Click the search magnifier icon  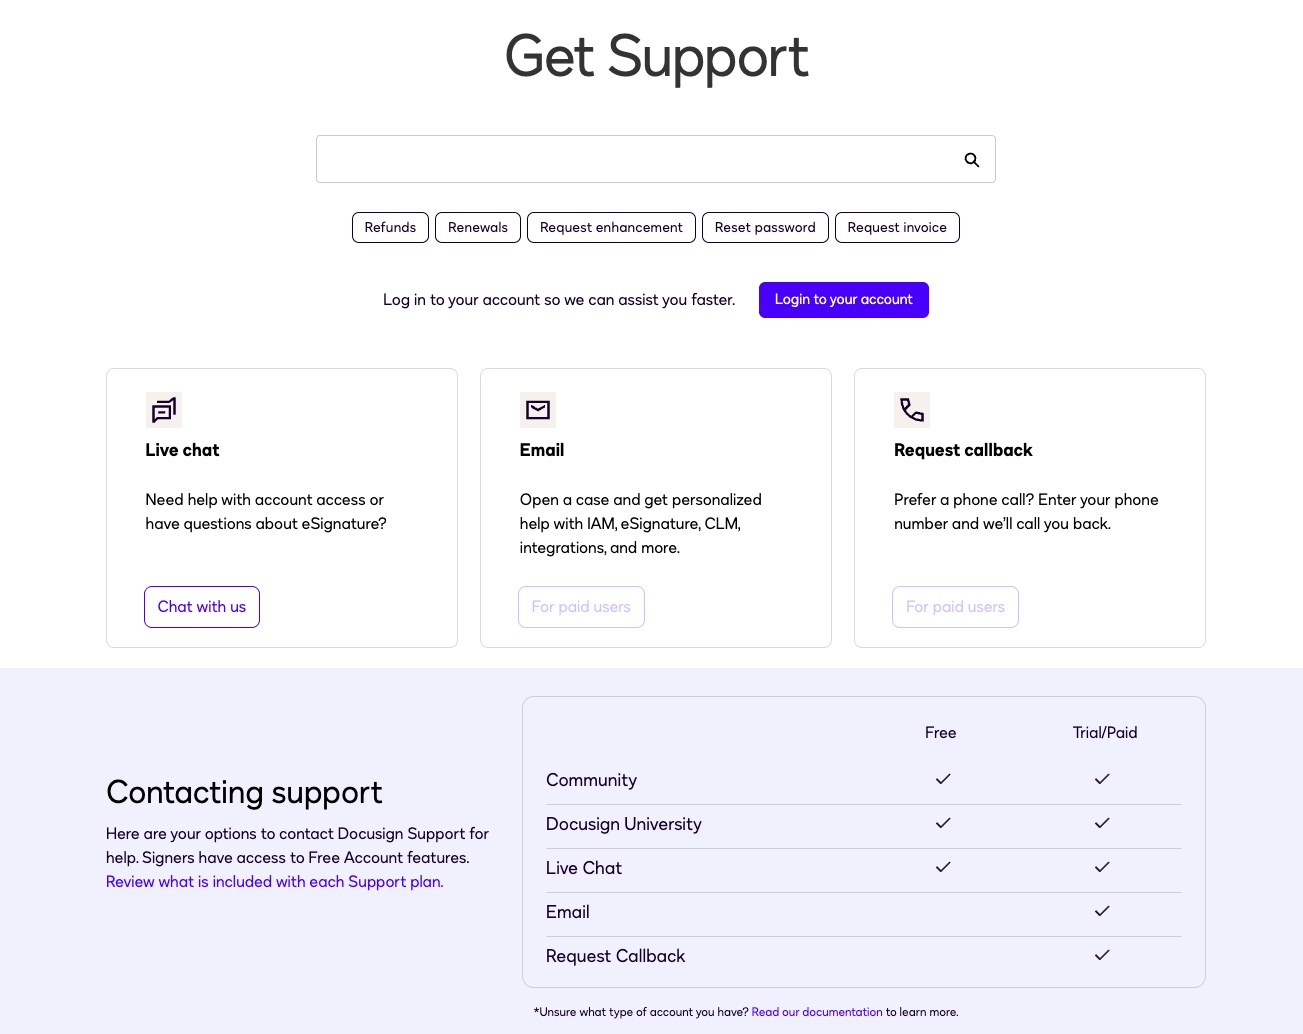971,159
